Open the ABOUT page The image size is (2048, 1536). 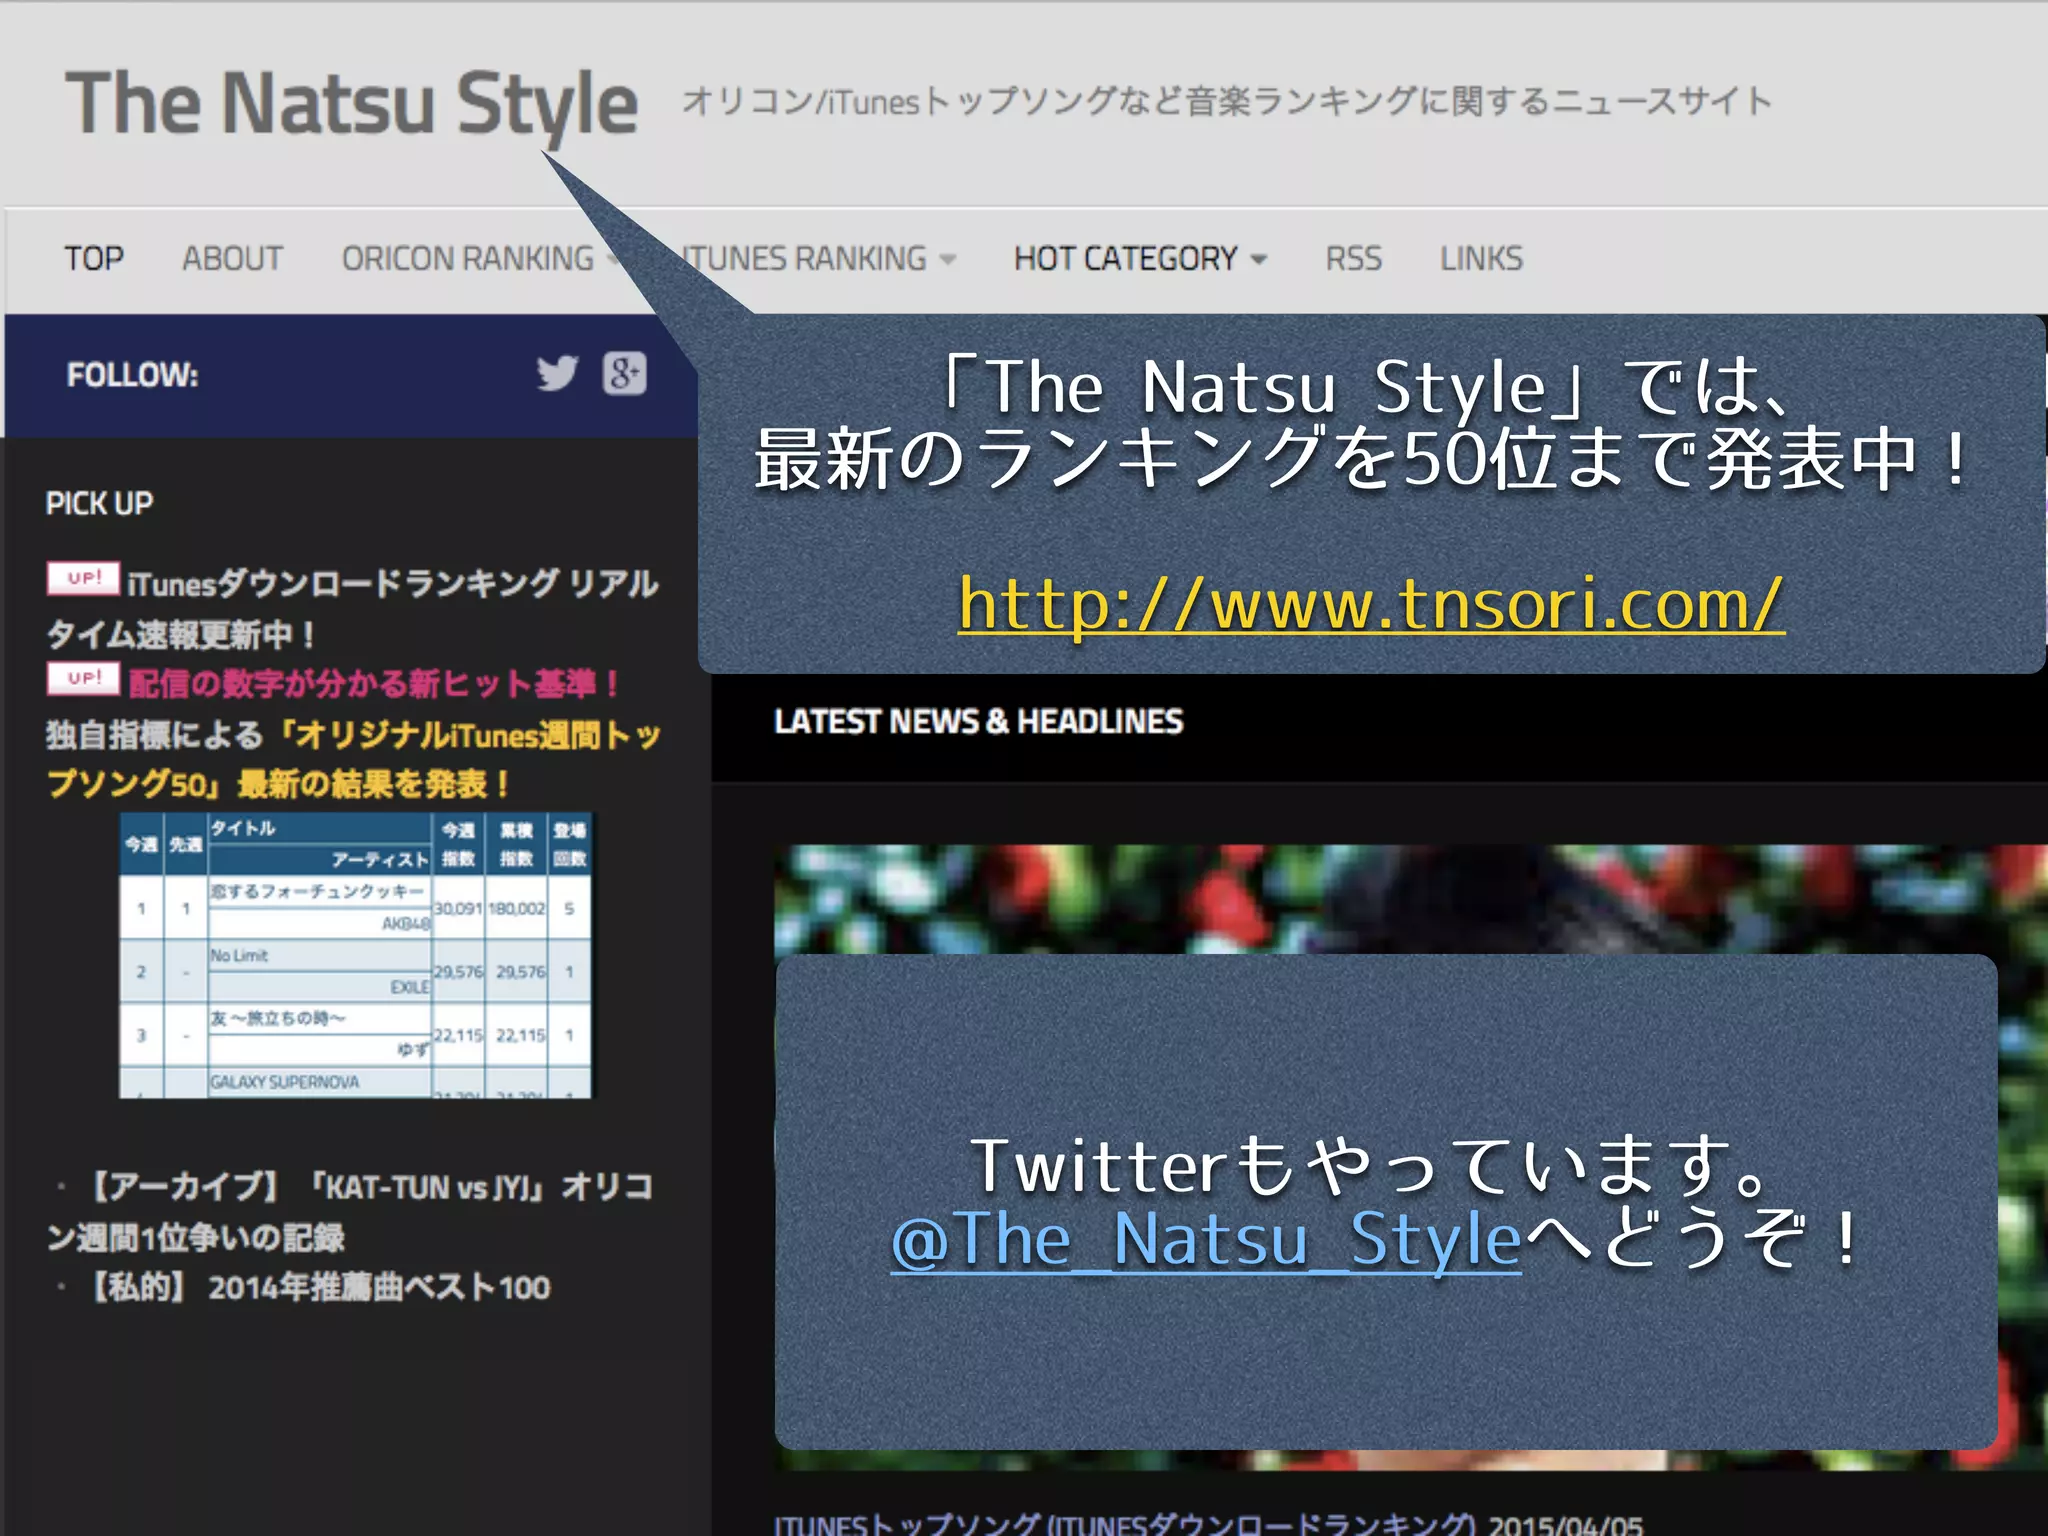[x=232, y=259]
